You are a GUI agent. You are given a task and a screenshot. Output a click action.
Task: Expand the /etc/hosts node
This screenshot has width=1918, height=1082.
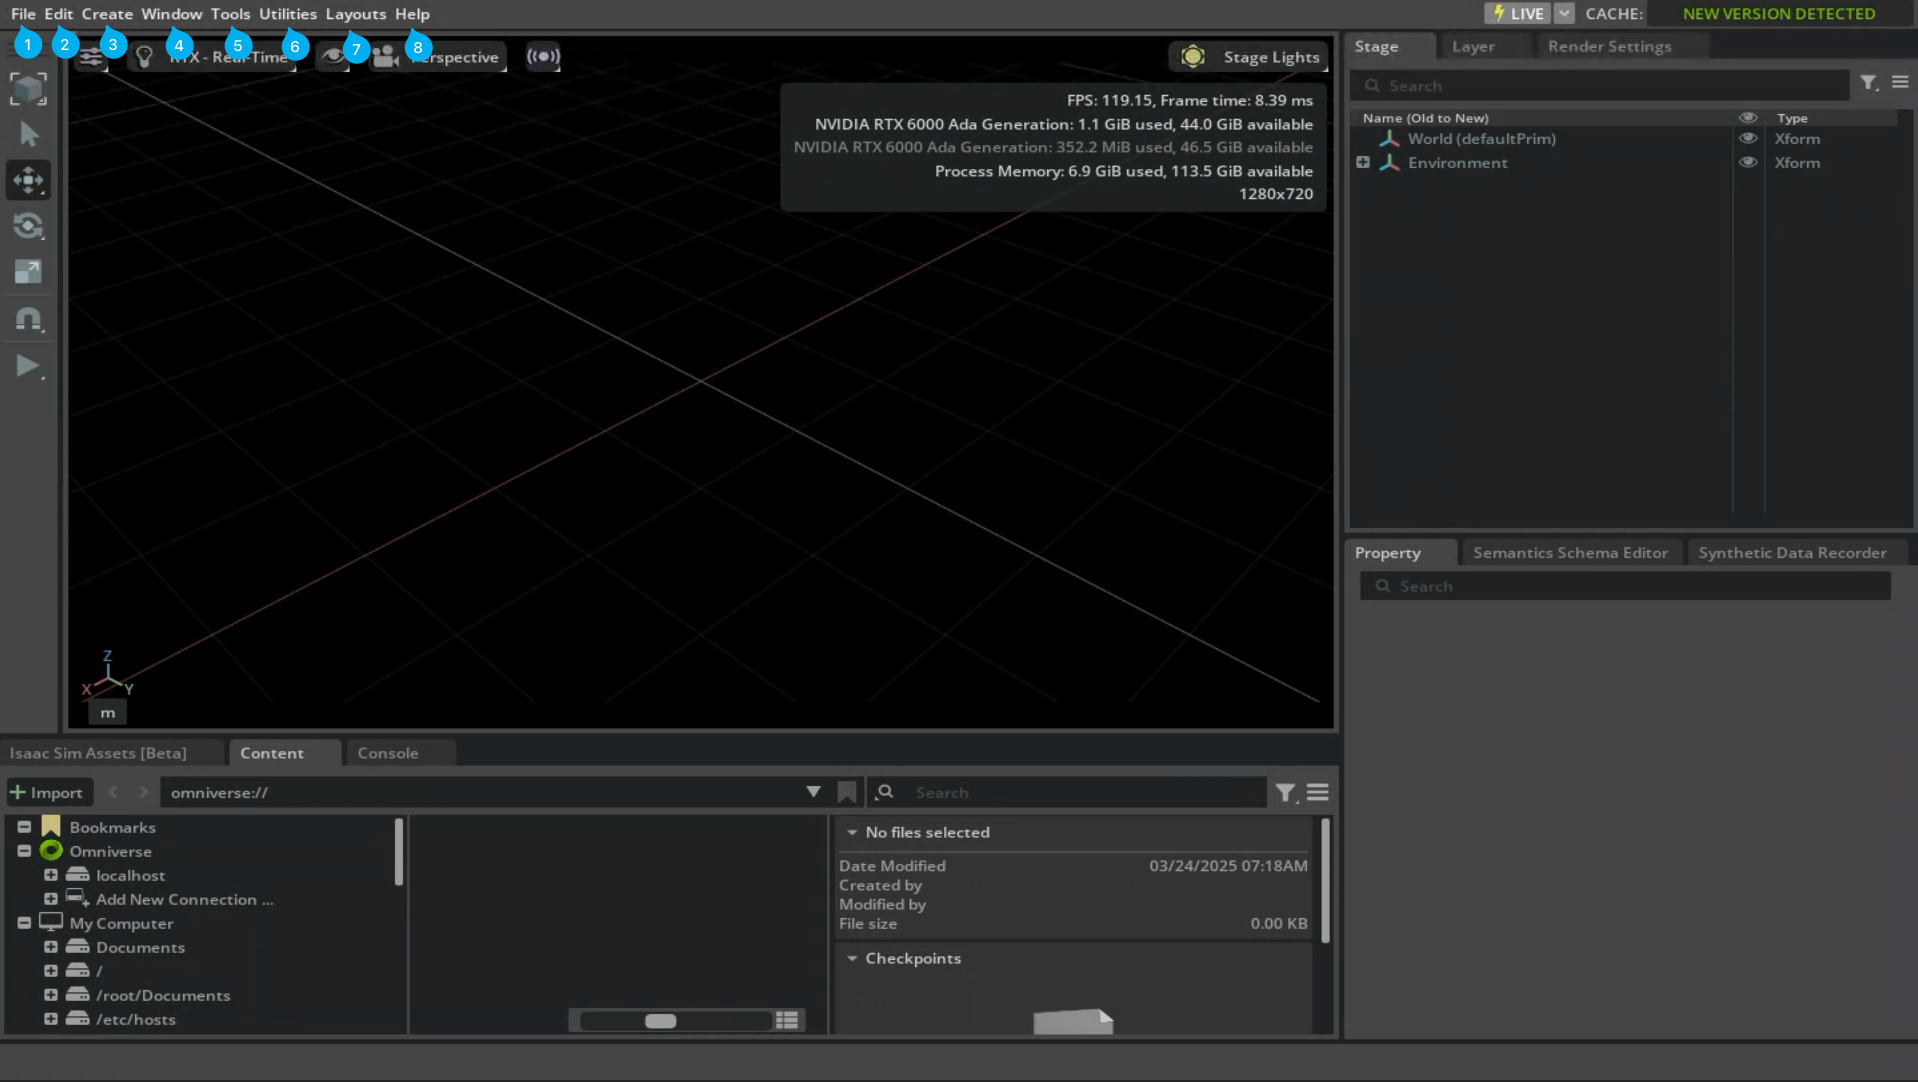[51, 1019]
